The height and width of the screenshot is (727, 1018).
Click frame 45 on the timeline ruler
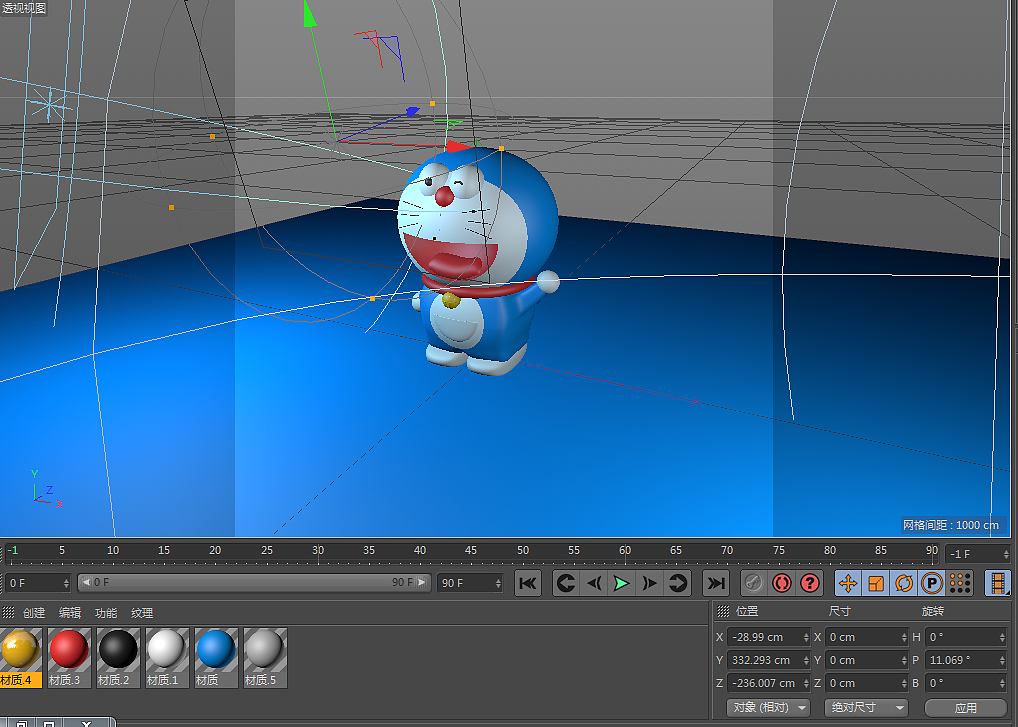click(471, 550)
